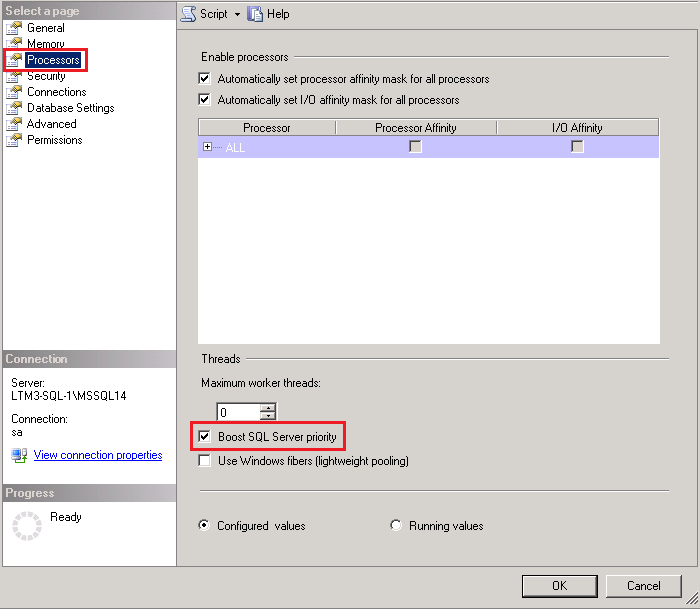The height and width of the screenshot is (609, 700).
Task: Click the Processor Affinity column header
Action: point(416,128)
